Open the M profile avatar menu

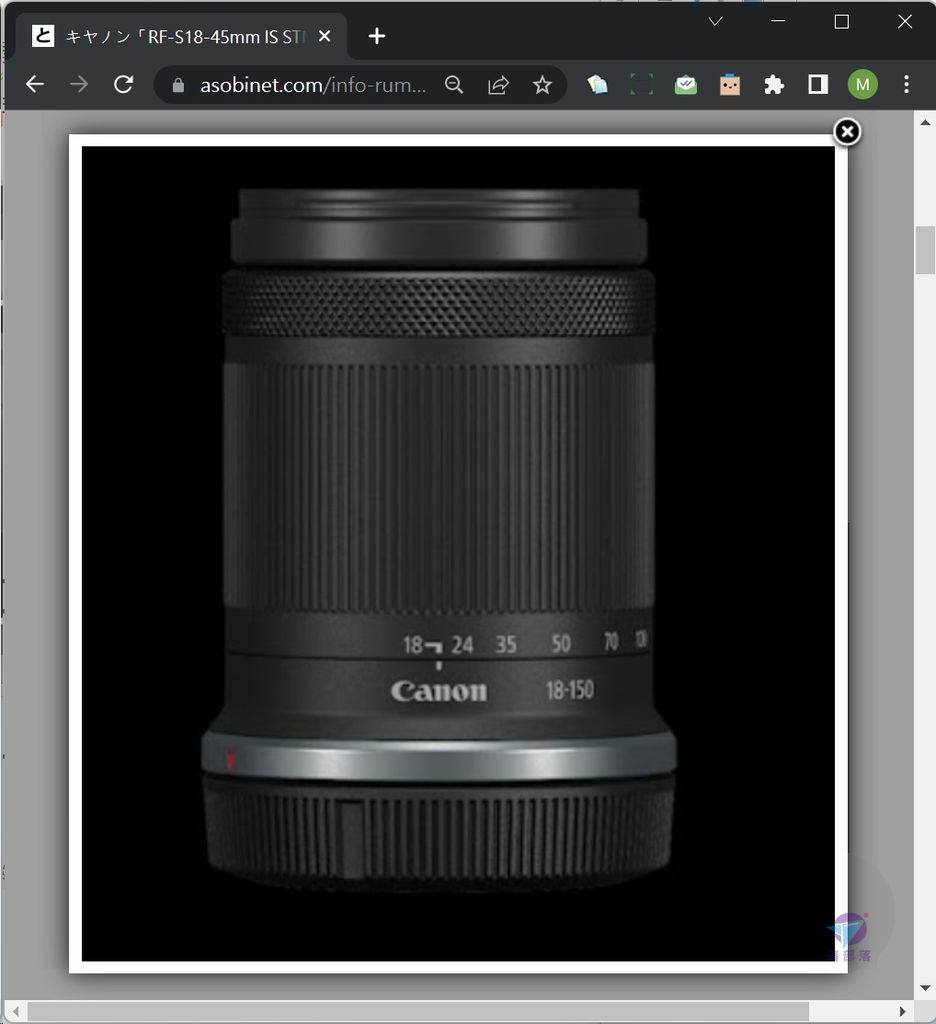tap(862, 84)
